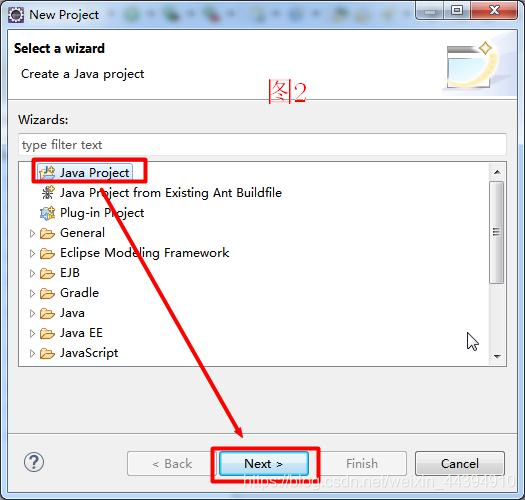Screen dimensions: 525x500
Task: Click the Next button
Action: 264,463
